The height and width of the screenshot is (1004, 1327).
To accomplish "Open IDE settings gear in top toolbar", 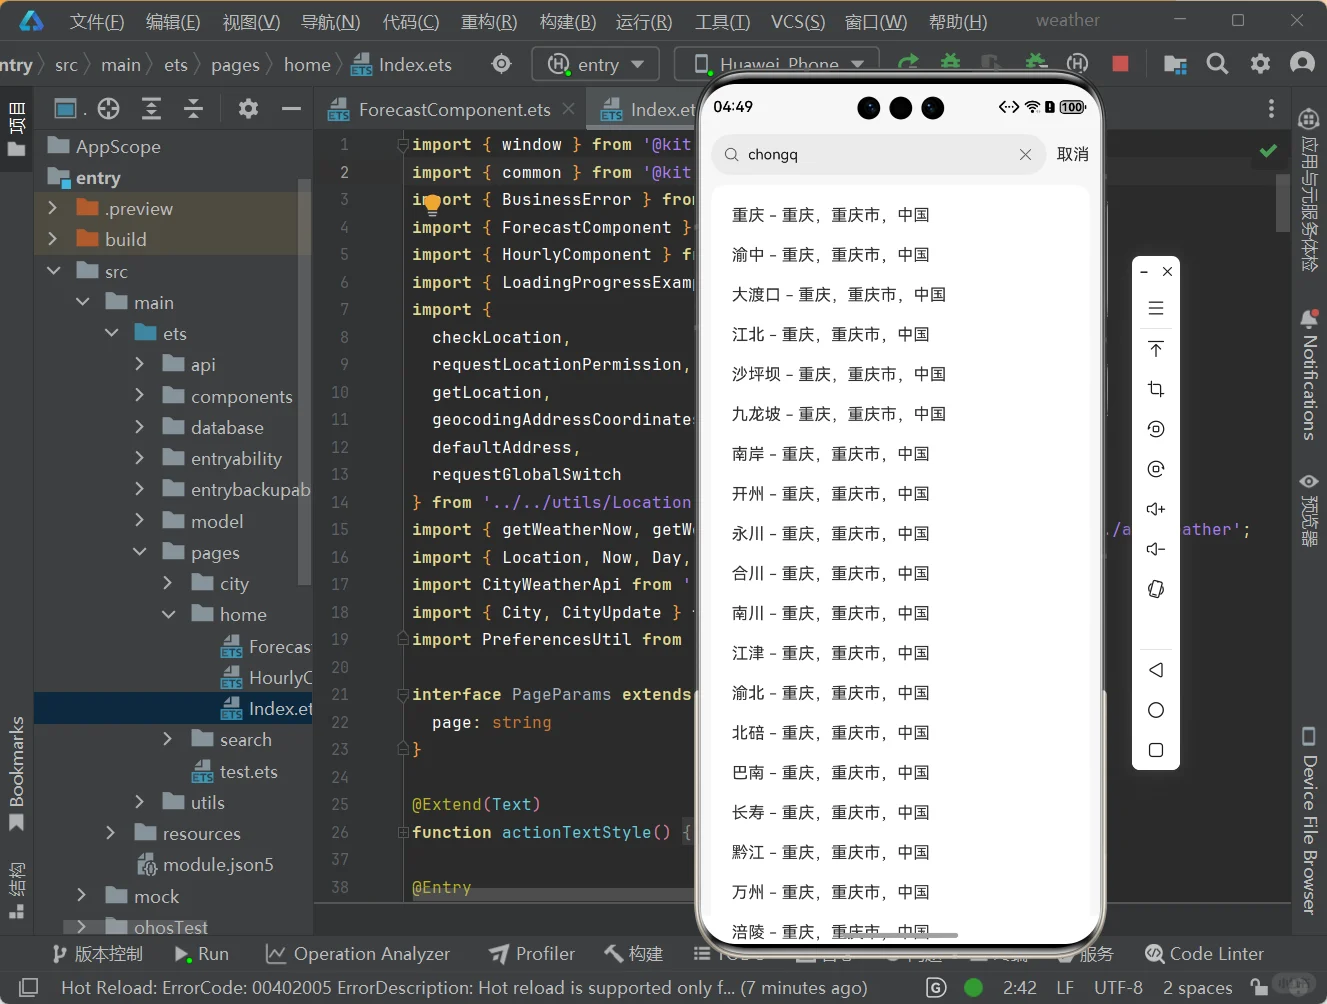I will pos(1260,64).
